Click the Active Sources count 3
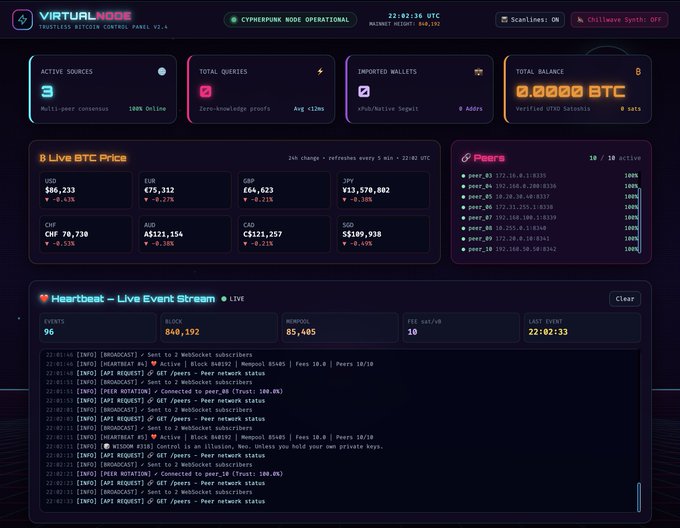The image size is (680, 528). 47,91
